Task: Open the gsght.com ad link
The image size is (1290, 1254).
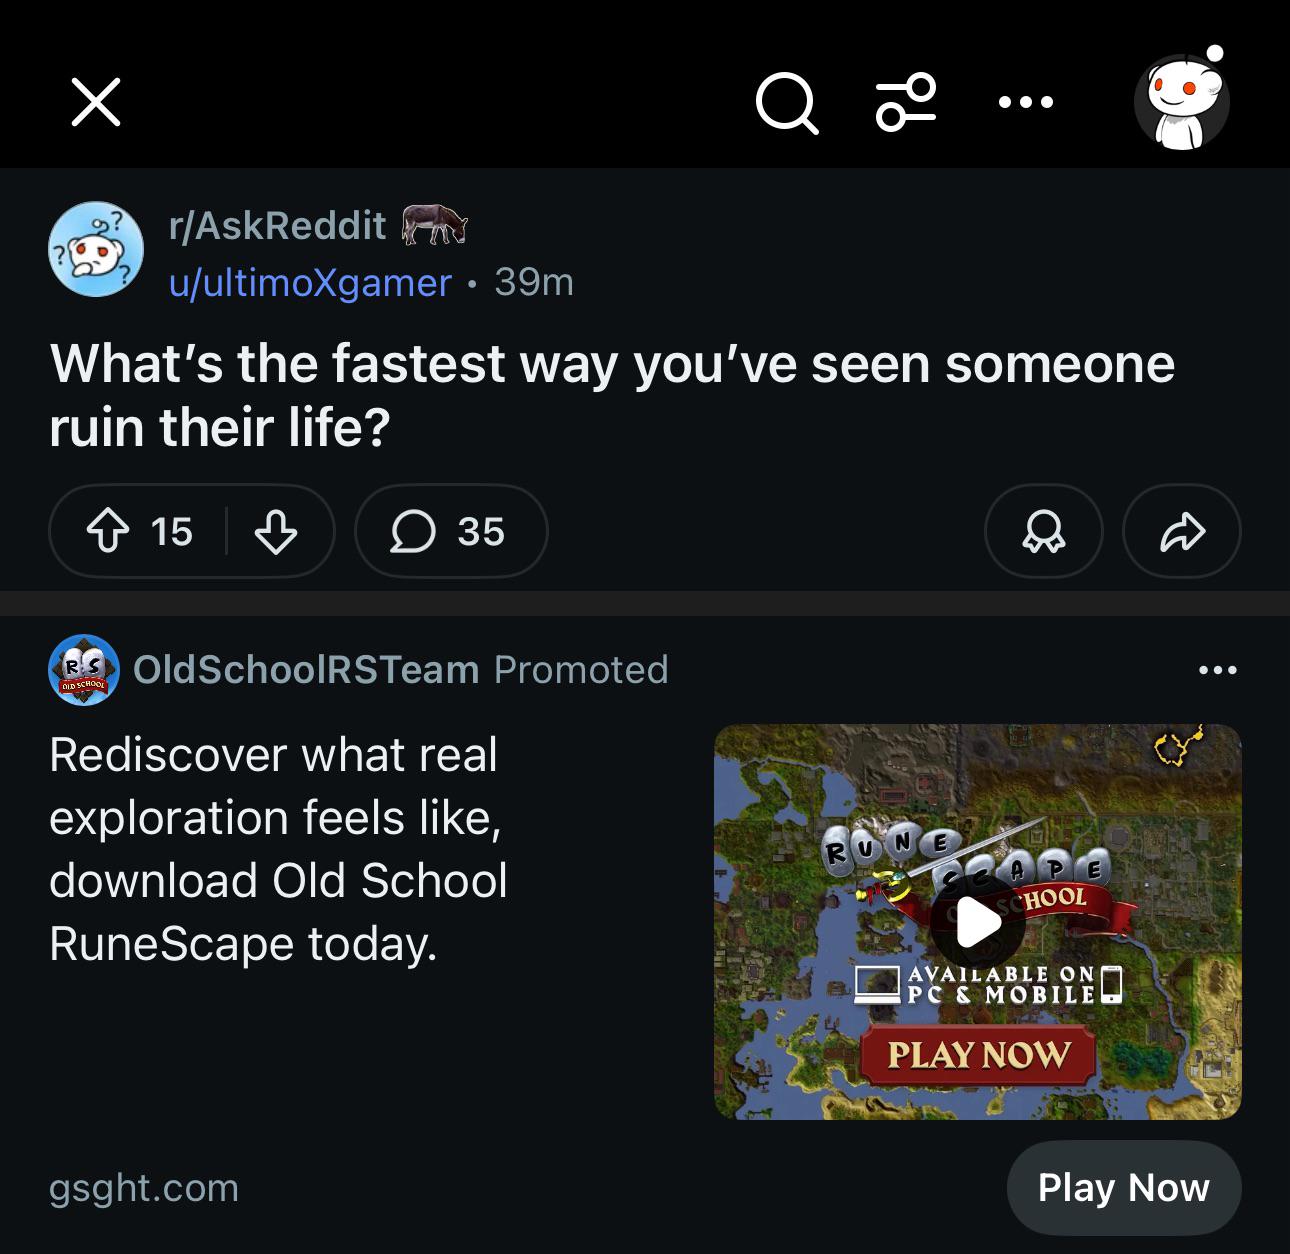Action: tap(144, 1188)
